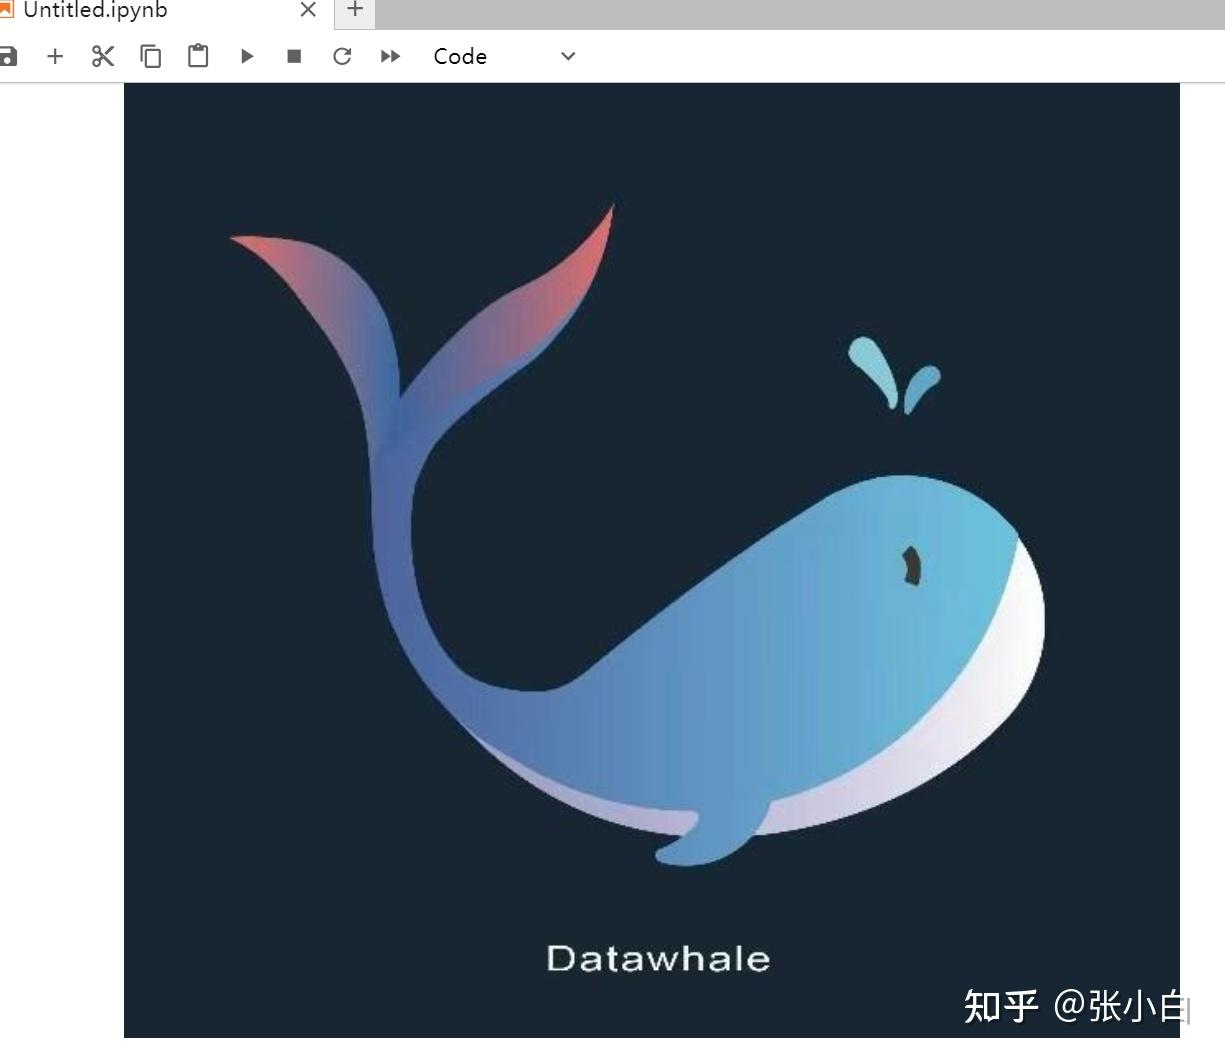Open a new launcher tab with plus
Screen dimensions: 1225x1057
pos(354,10)
